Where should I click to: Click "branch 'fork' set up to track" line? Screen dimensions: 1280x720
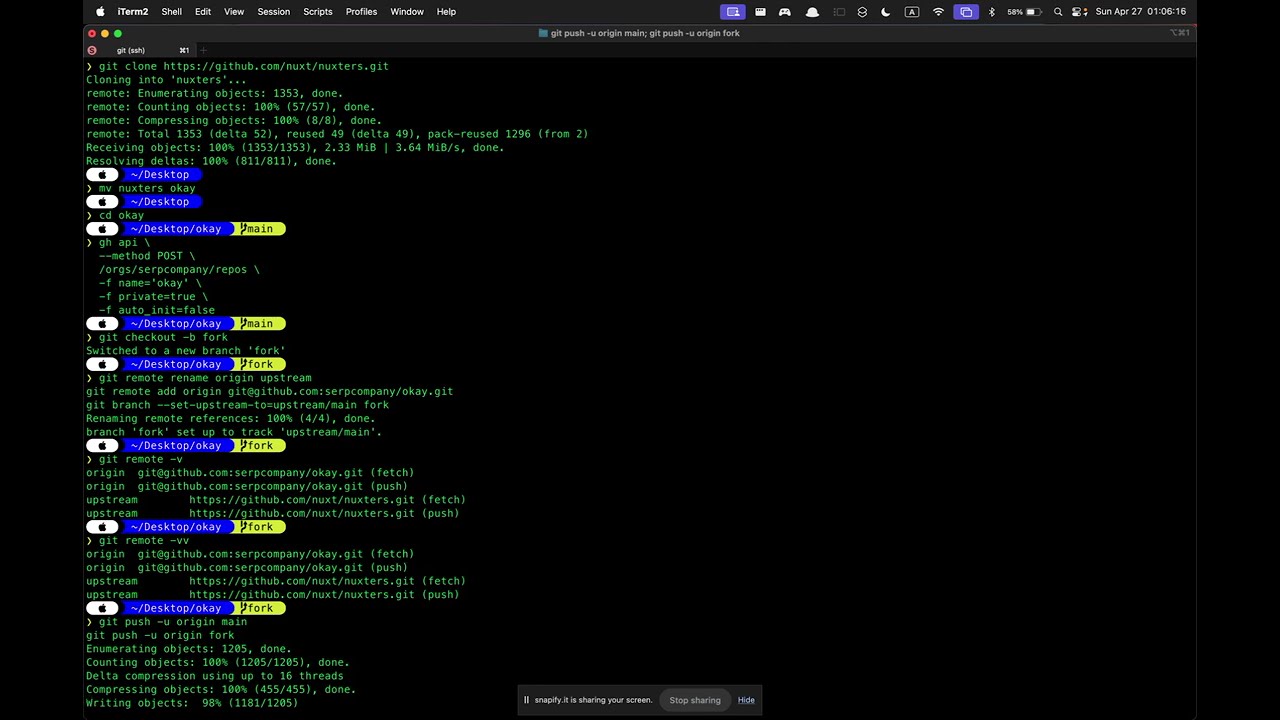click(234, 432)
